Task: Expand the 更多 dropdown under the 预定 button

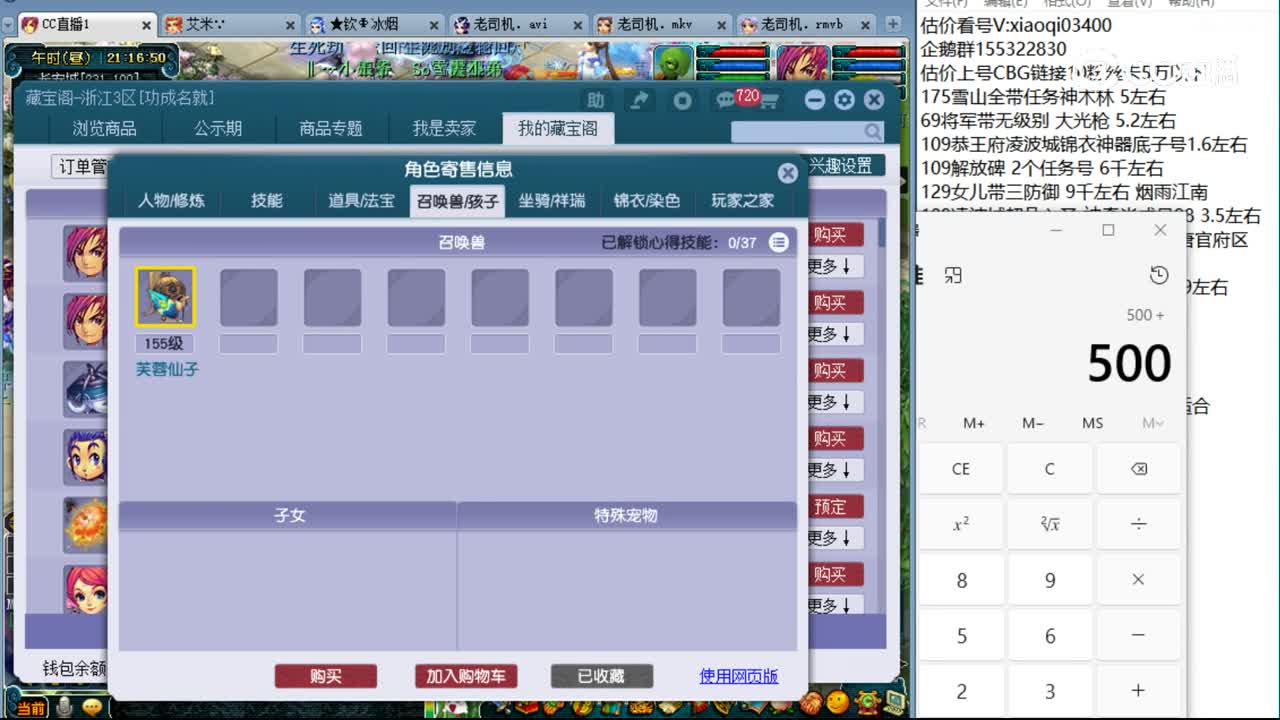Action: (x=838, y=539)
